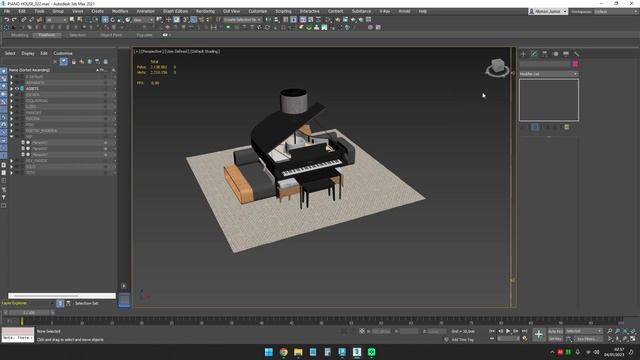Click the Play Animation button
Screen dimensions: 640x360
coord(508,331)
